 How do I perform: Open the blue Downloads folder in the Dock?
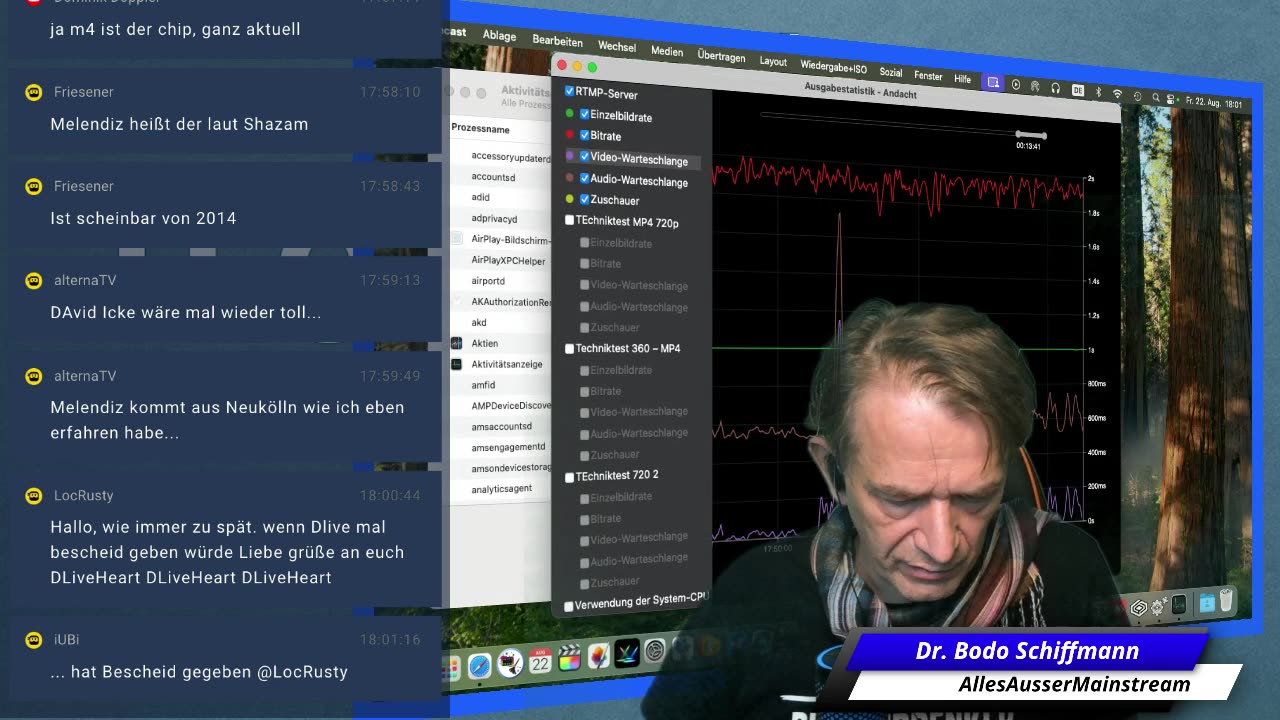coord(1206,603)
